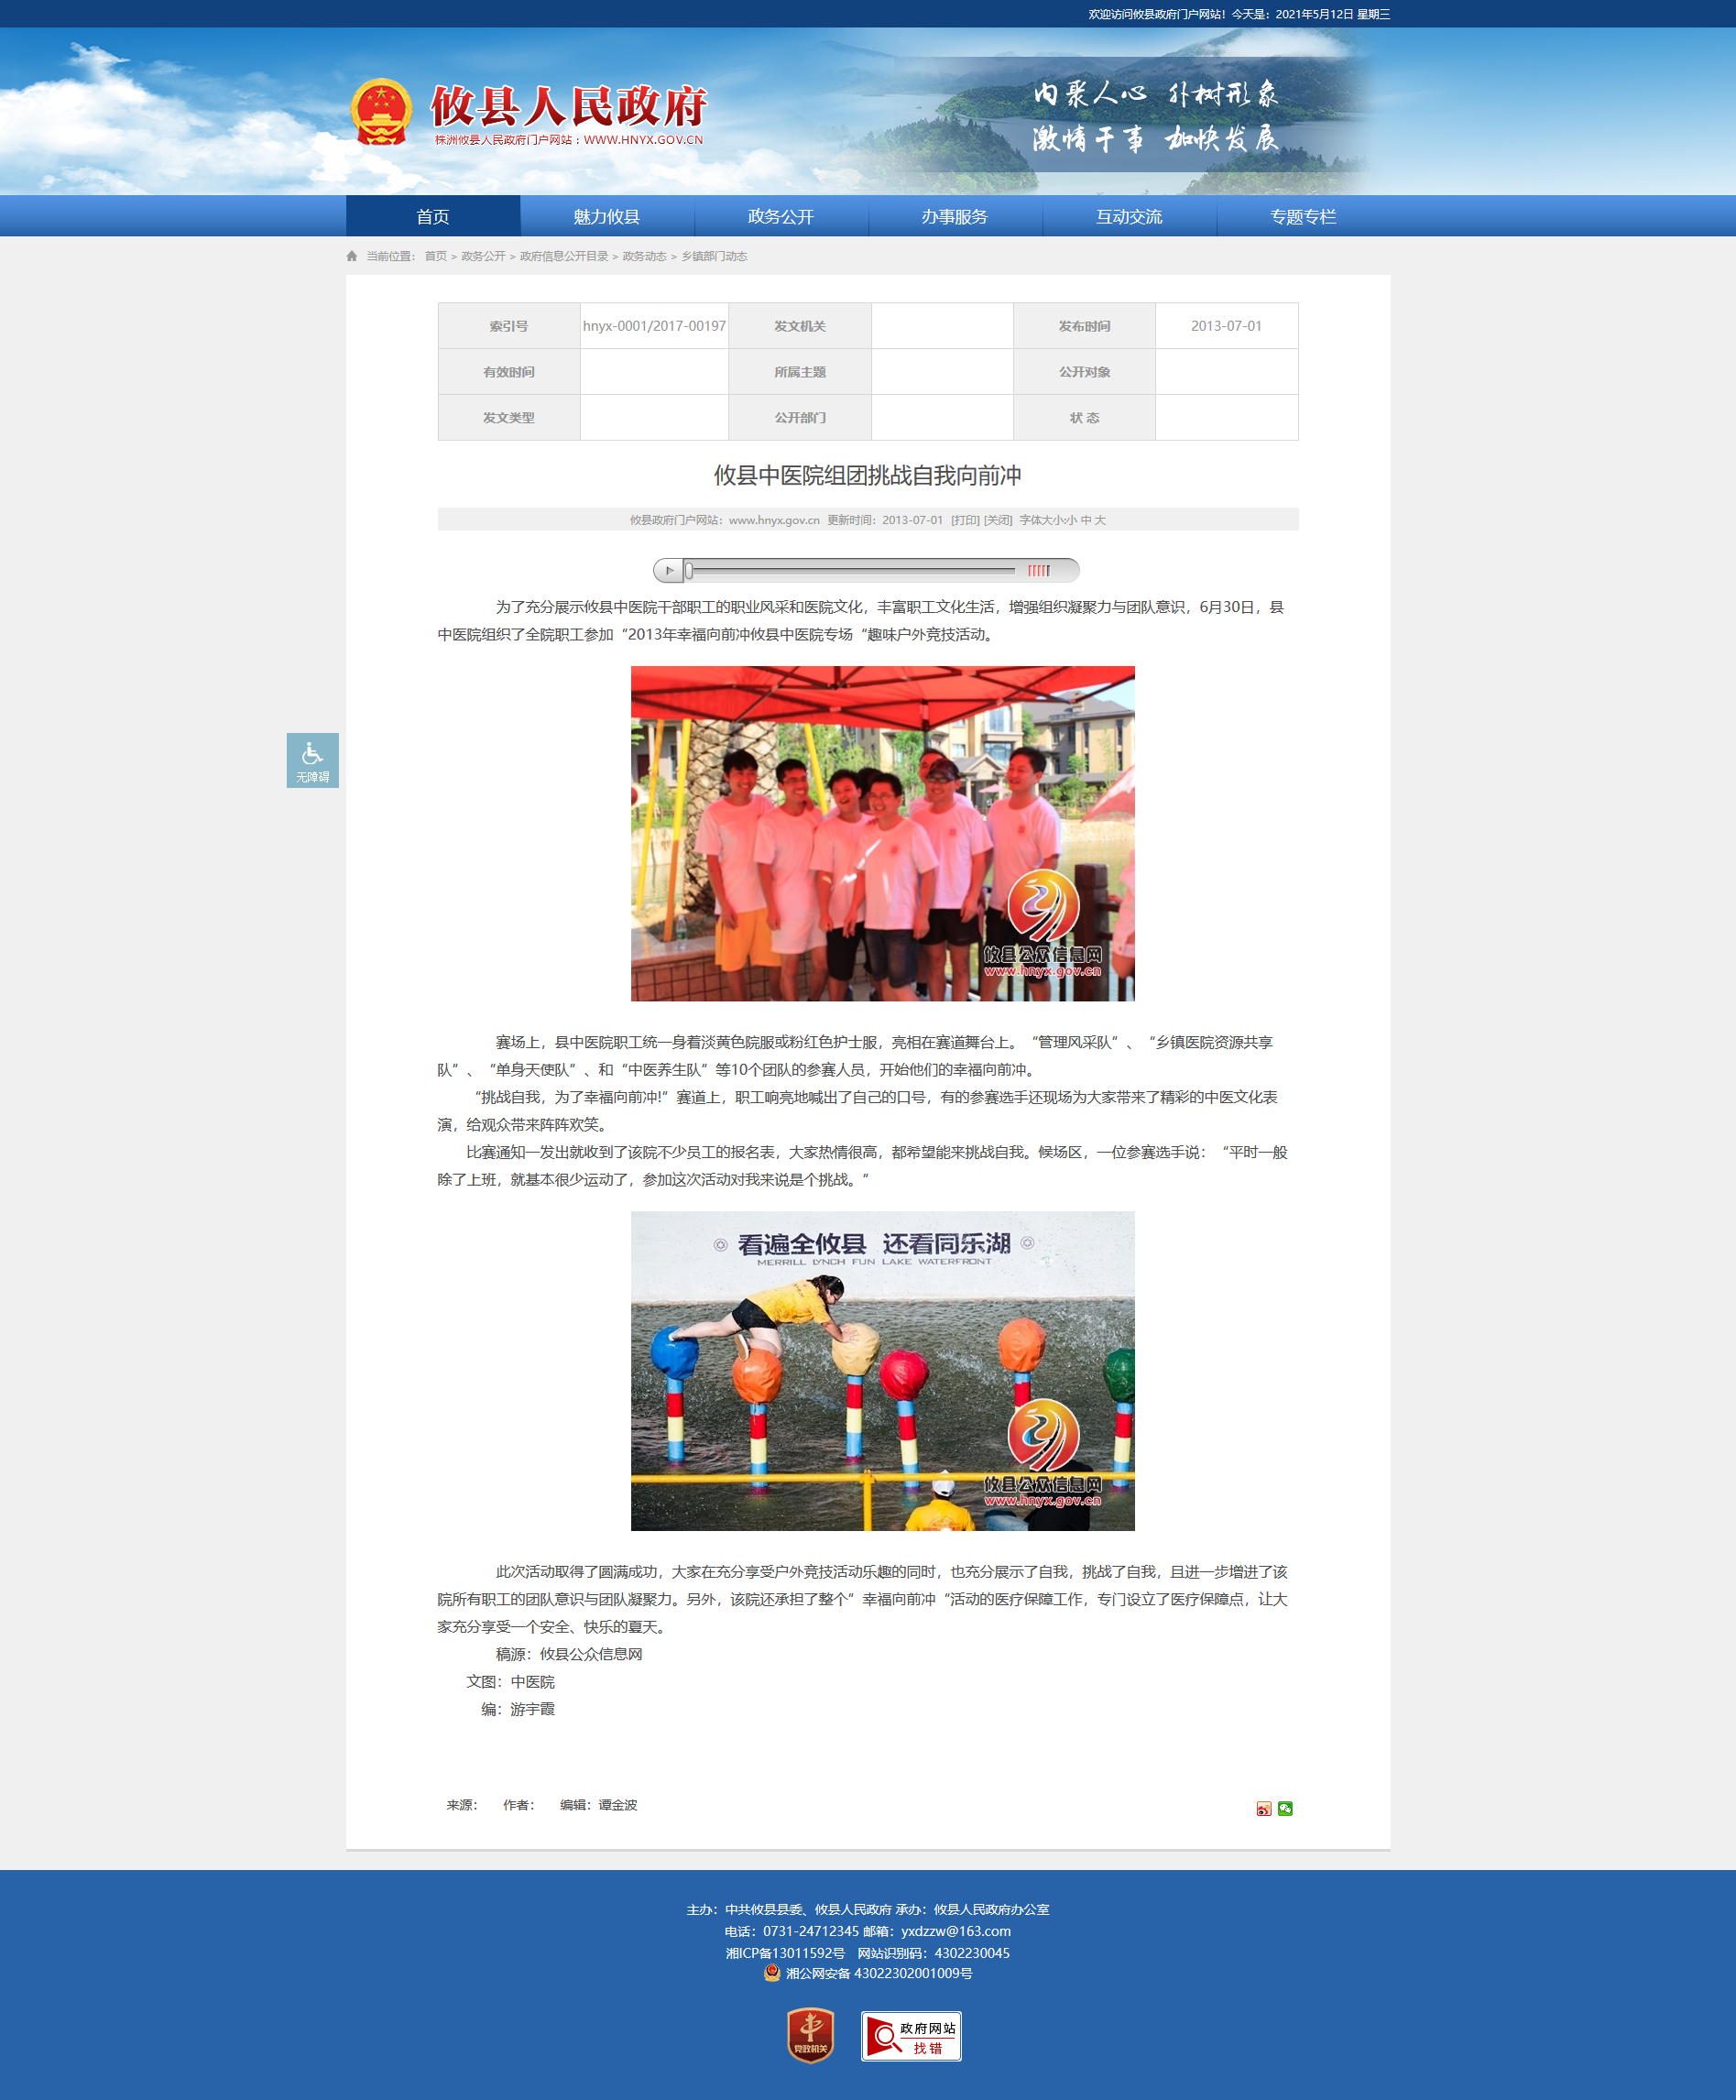The height and width of the screenshot is (2100, 1736).
Task: Open 乡镇部门动态 breadcrumb link
Action: point(714,256)
